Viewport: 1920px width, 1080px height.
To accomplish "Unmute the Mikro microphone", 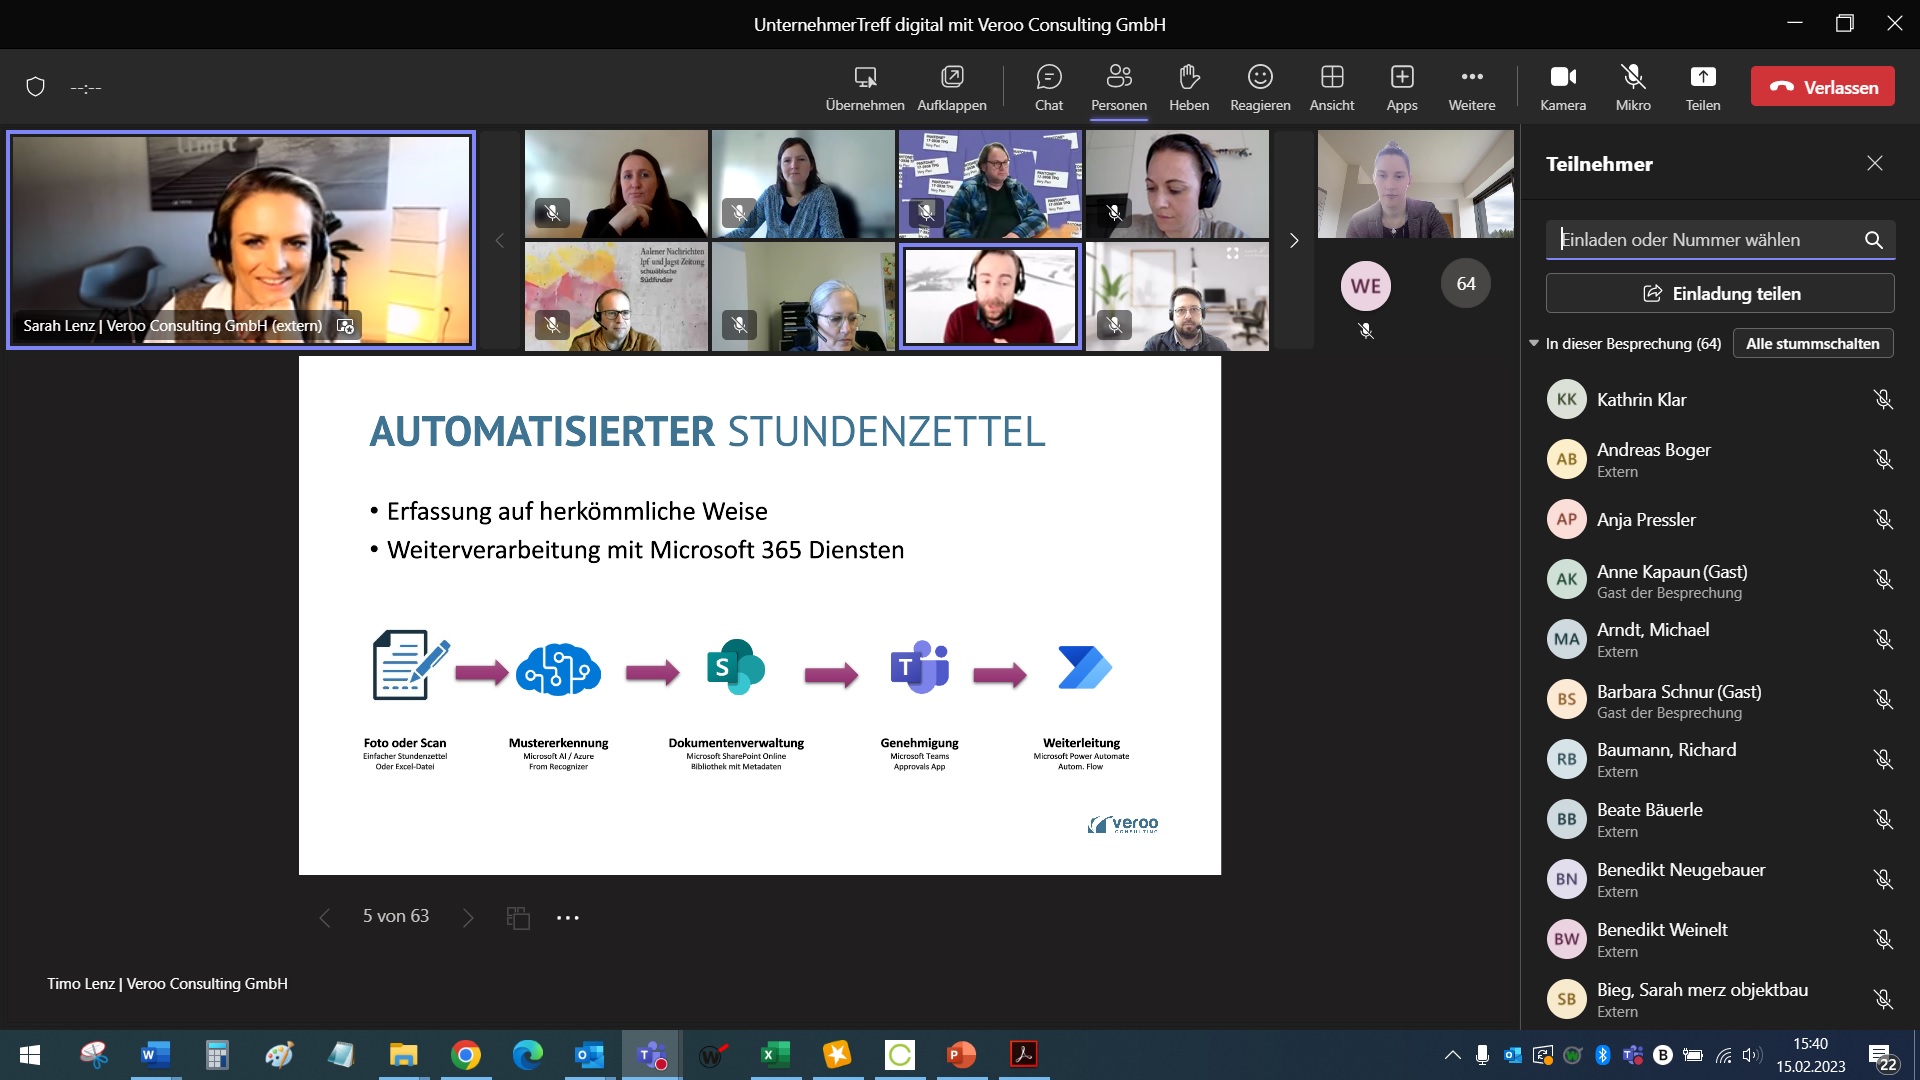I will pyautogui.click(x=1632, y=87).
